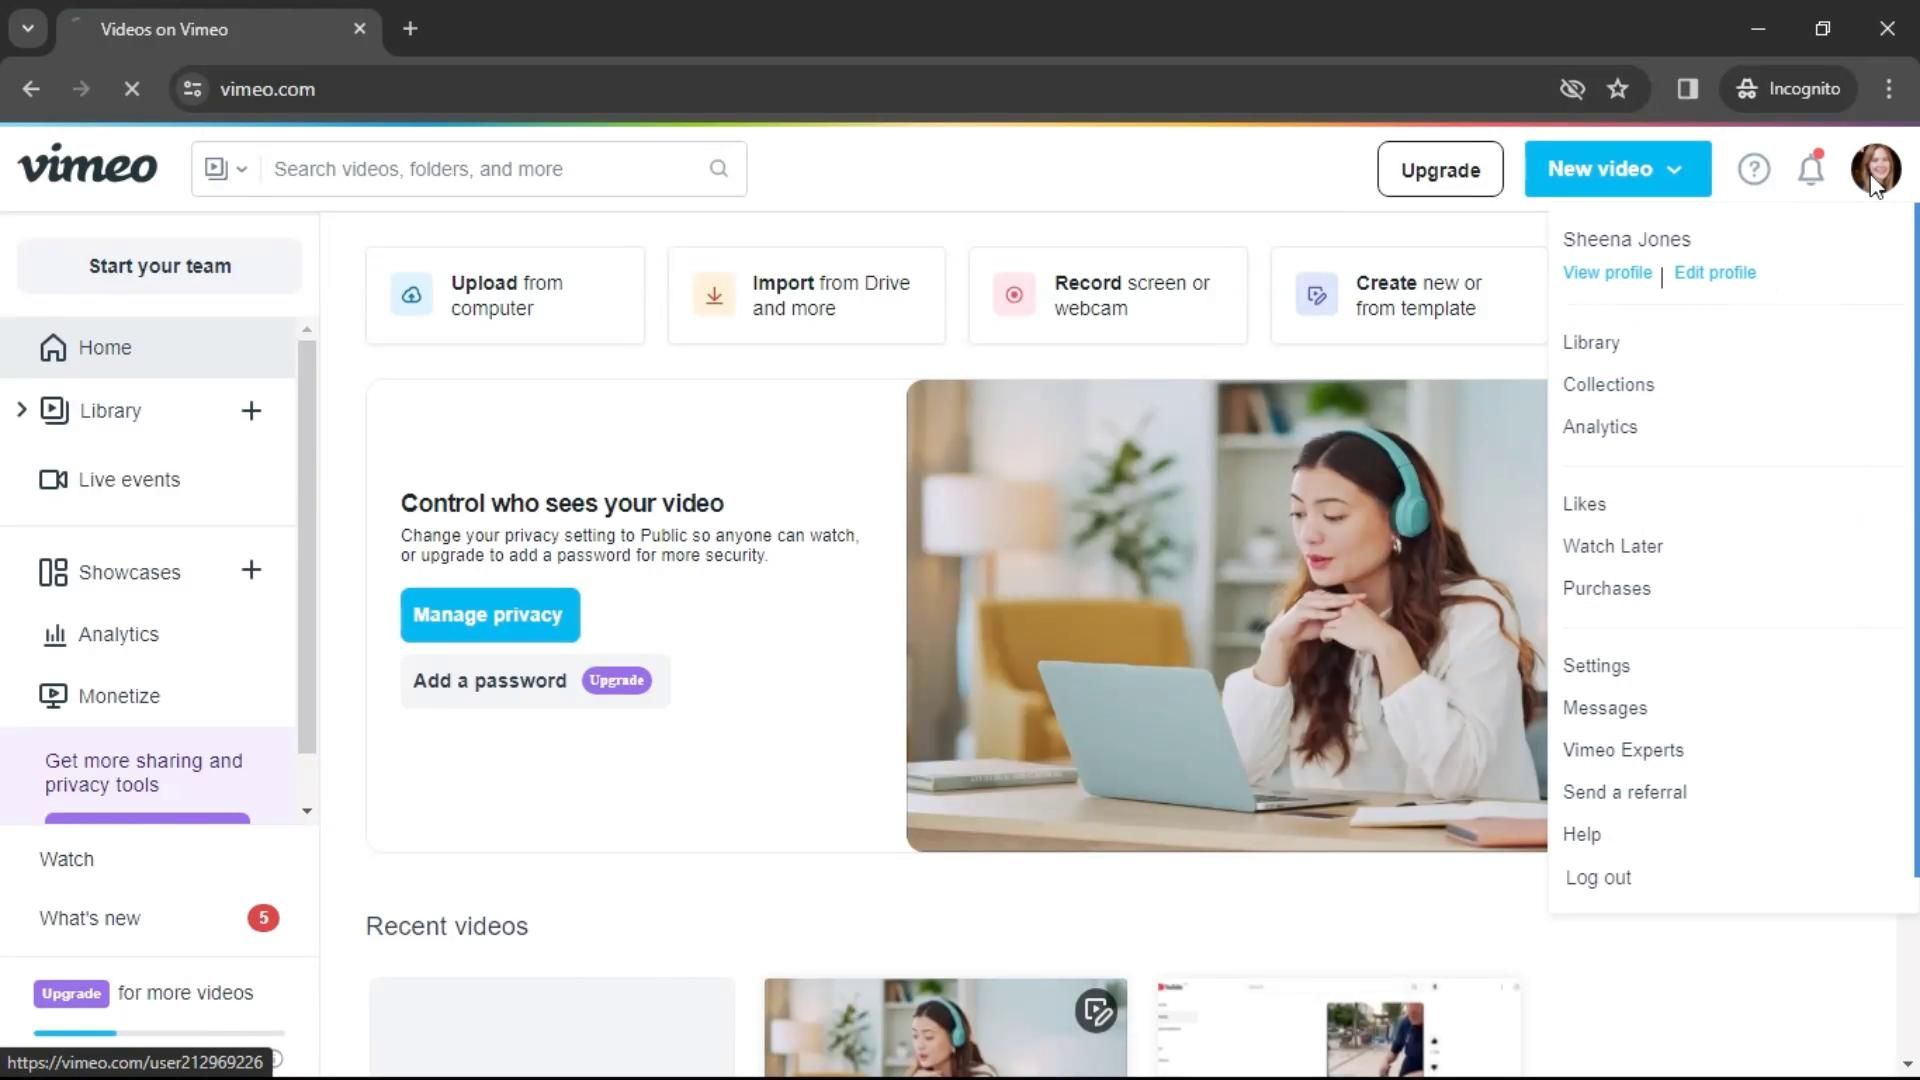Image resolution: width=1920 pixels, height=1080 pixels.
Task: Click the Import from Drive download icon
Action: click(x=714, y=295)
